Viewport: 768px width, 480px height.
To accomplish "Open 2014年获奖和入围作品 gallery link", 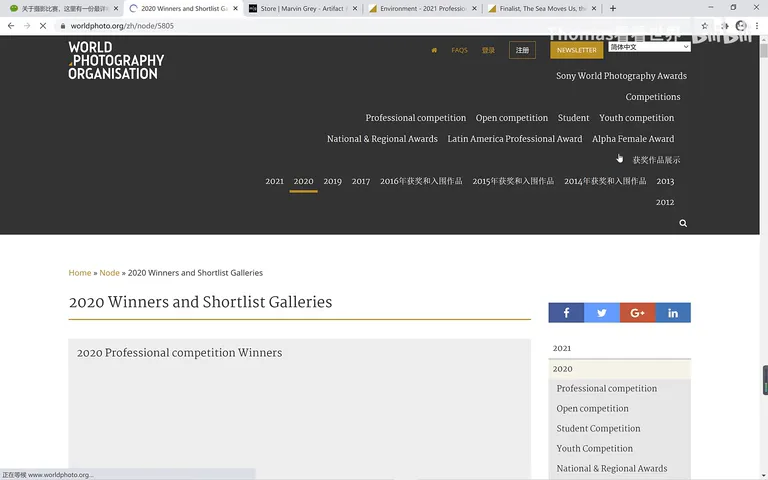I will [605, 181].
